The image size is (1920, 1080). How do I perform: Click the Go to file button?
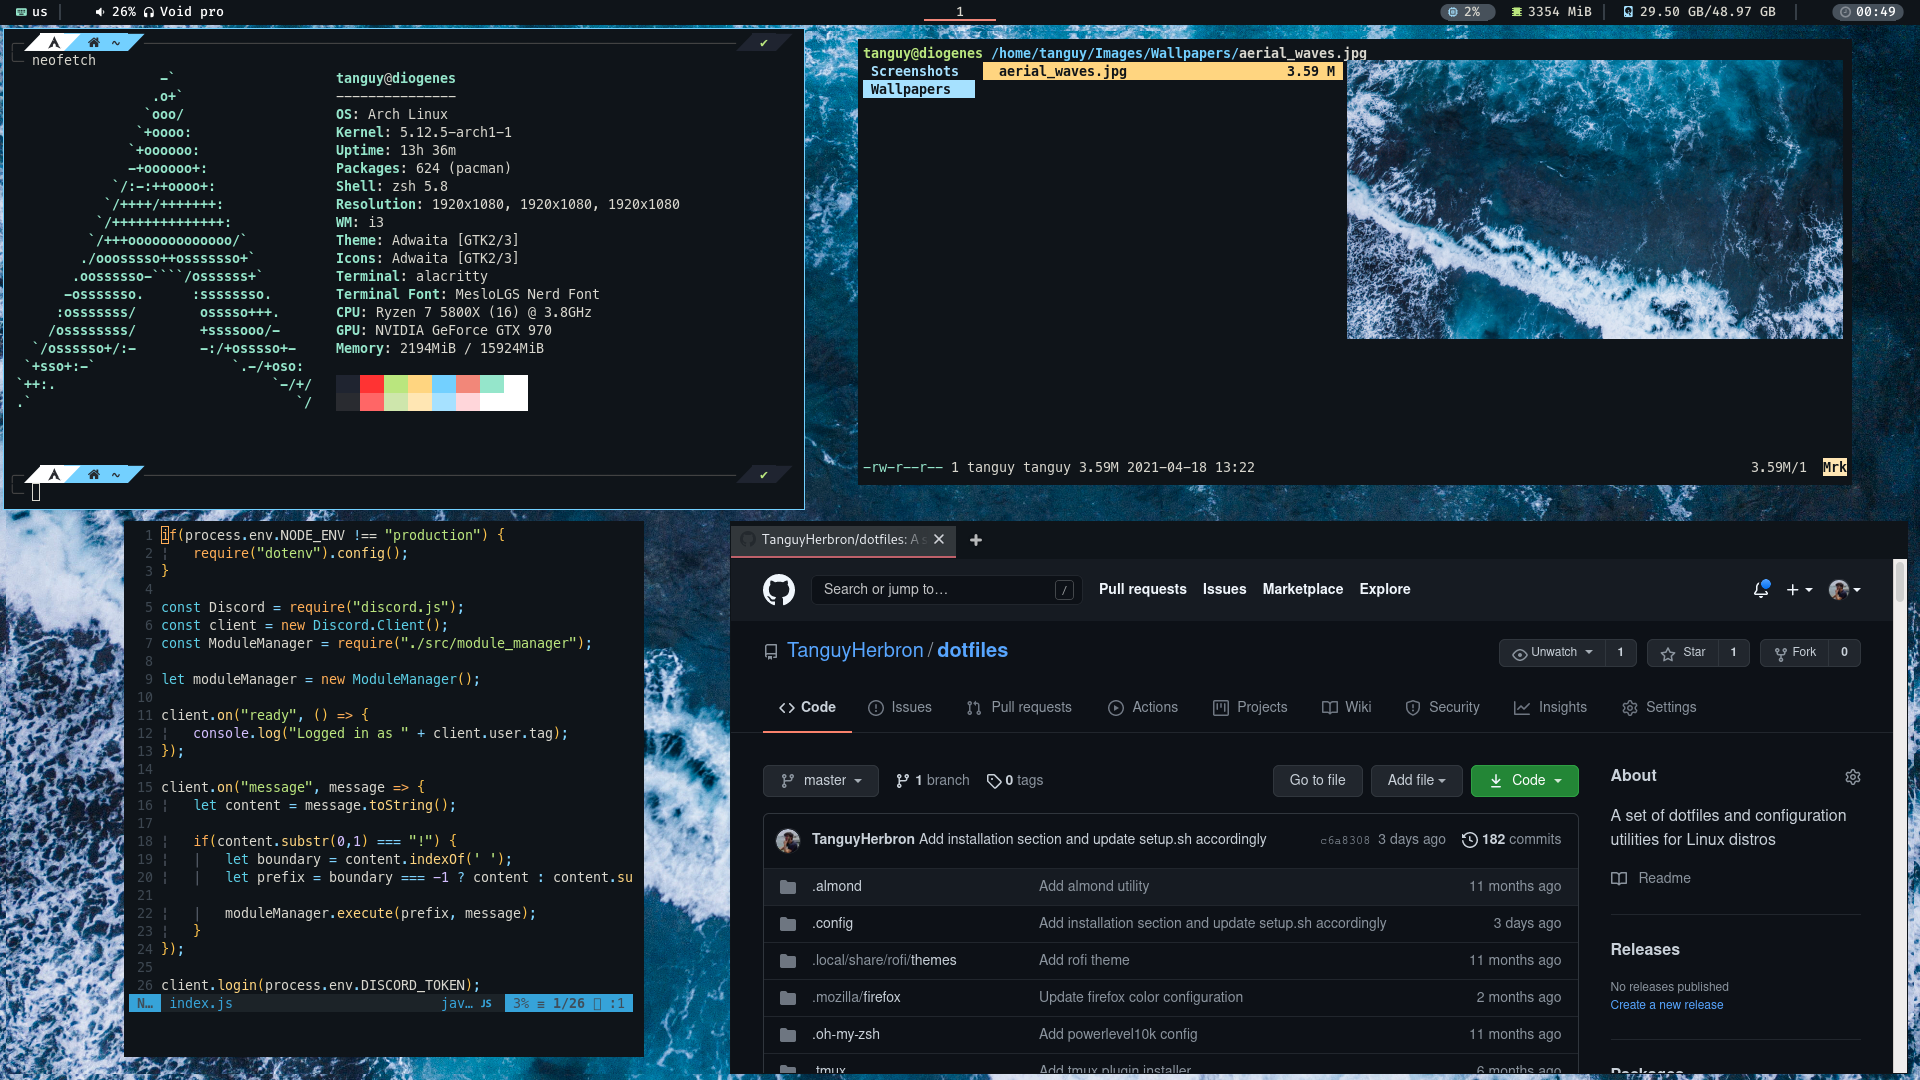[x=1317, y=781]
